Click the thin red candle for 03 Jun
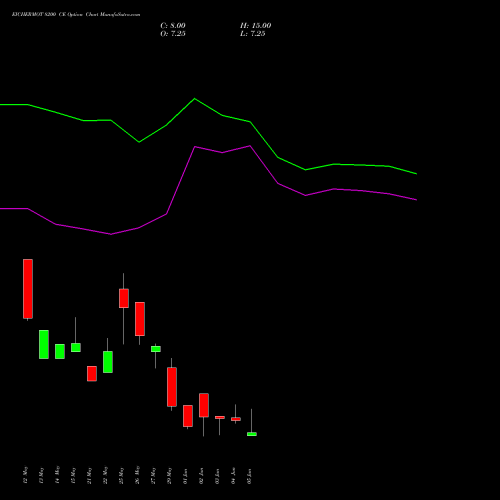Viewport: 500px width, 500px height. pyautogui.click(x=220, y=417)
